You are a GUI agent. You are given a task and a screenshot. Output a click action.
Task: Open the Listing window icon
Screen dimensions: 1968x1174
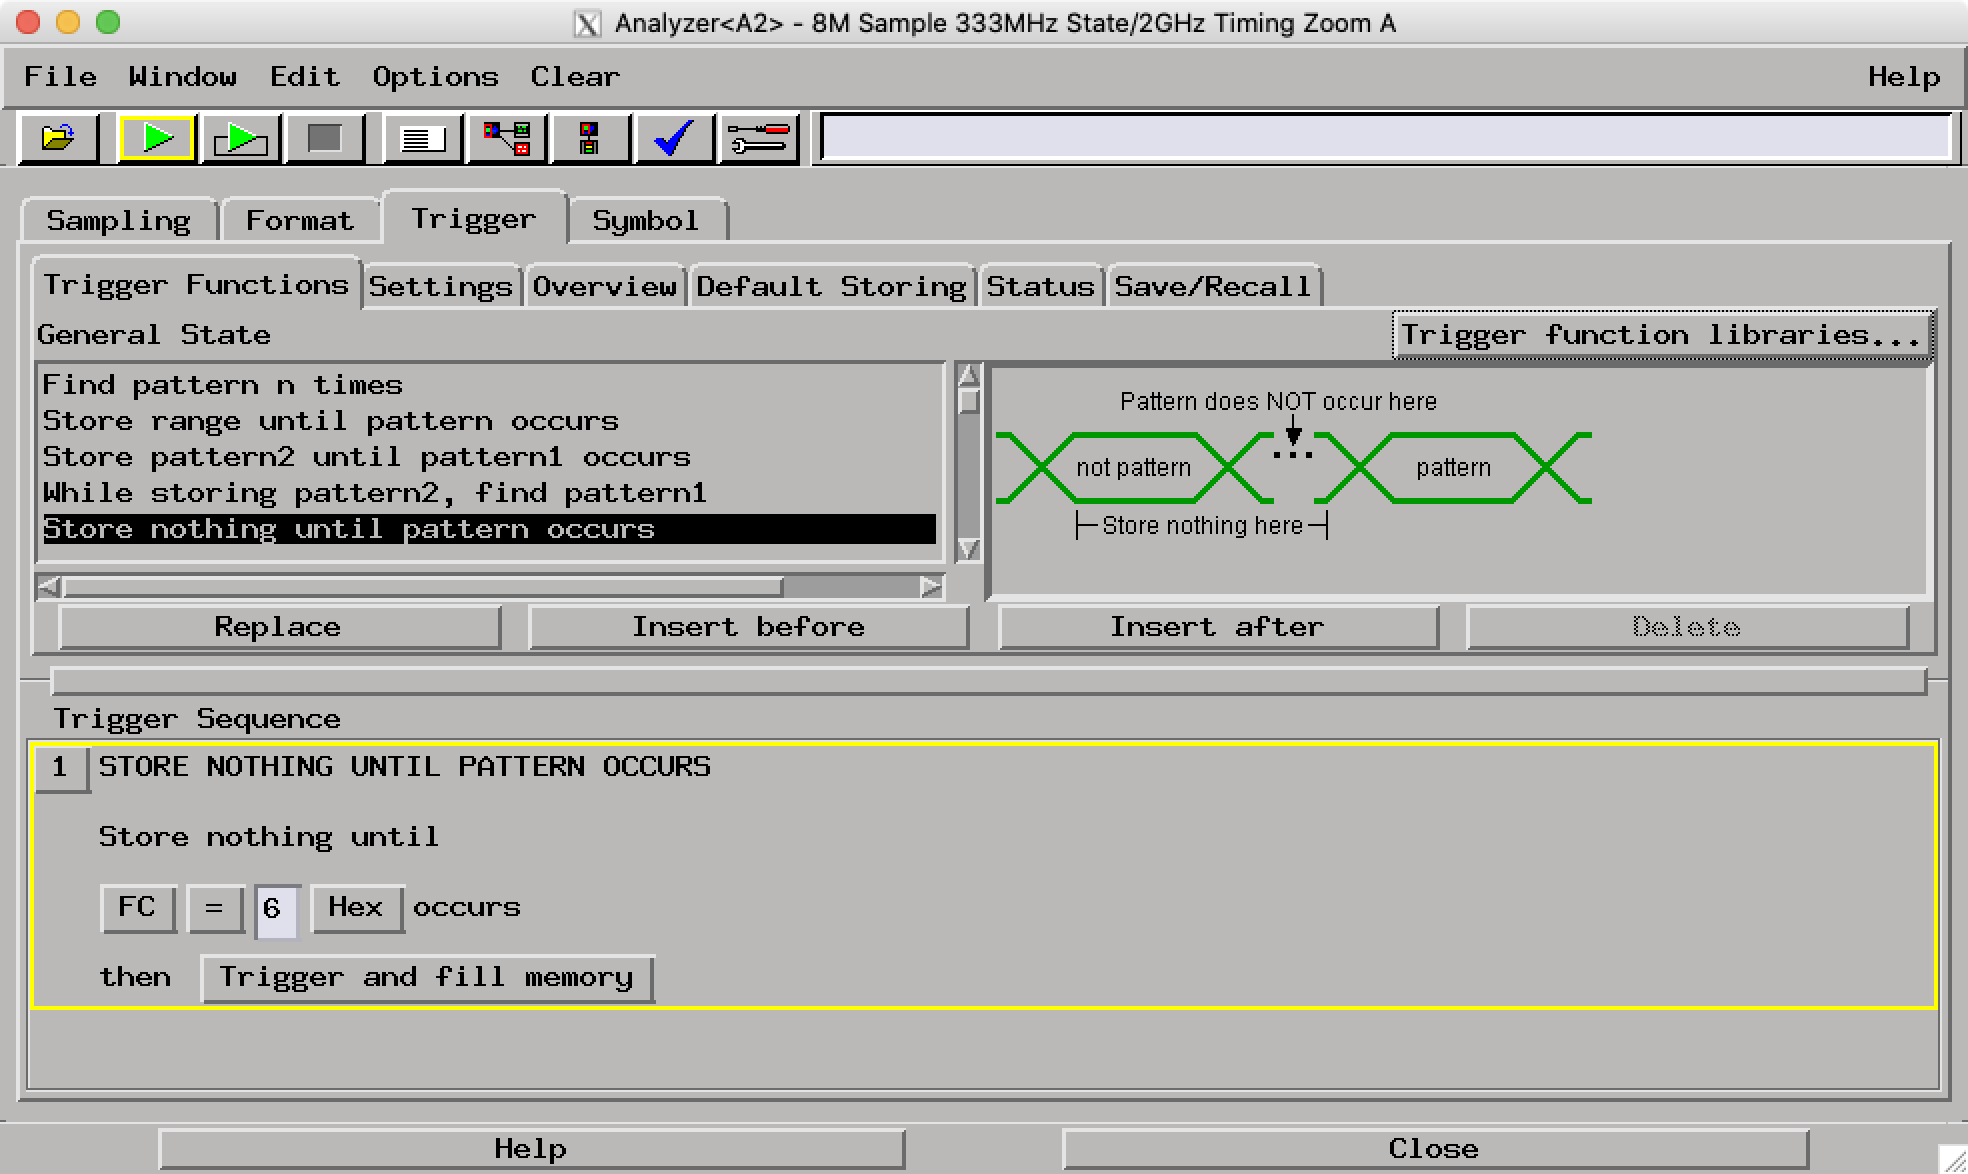point(421,139)
